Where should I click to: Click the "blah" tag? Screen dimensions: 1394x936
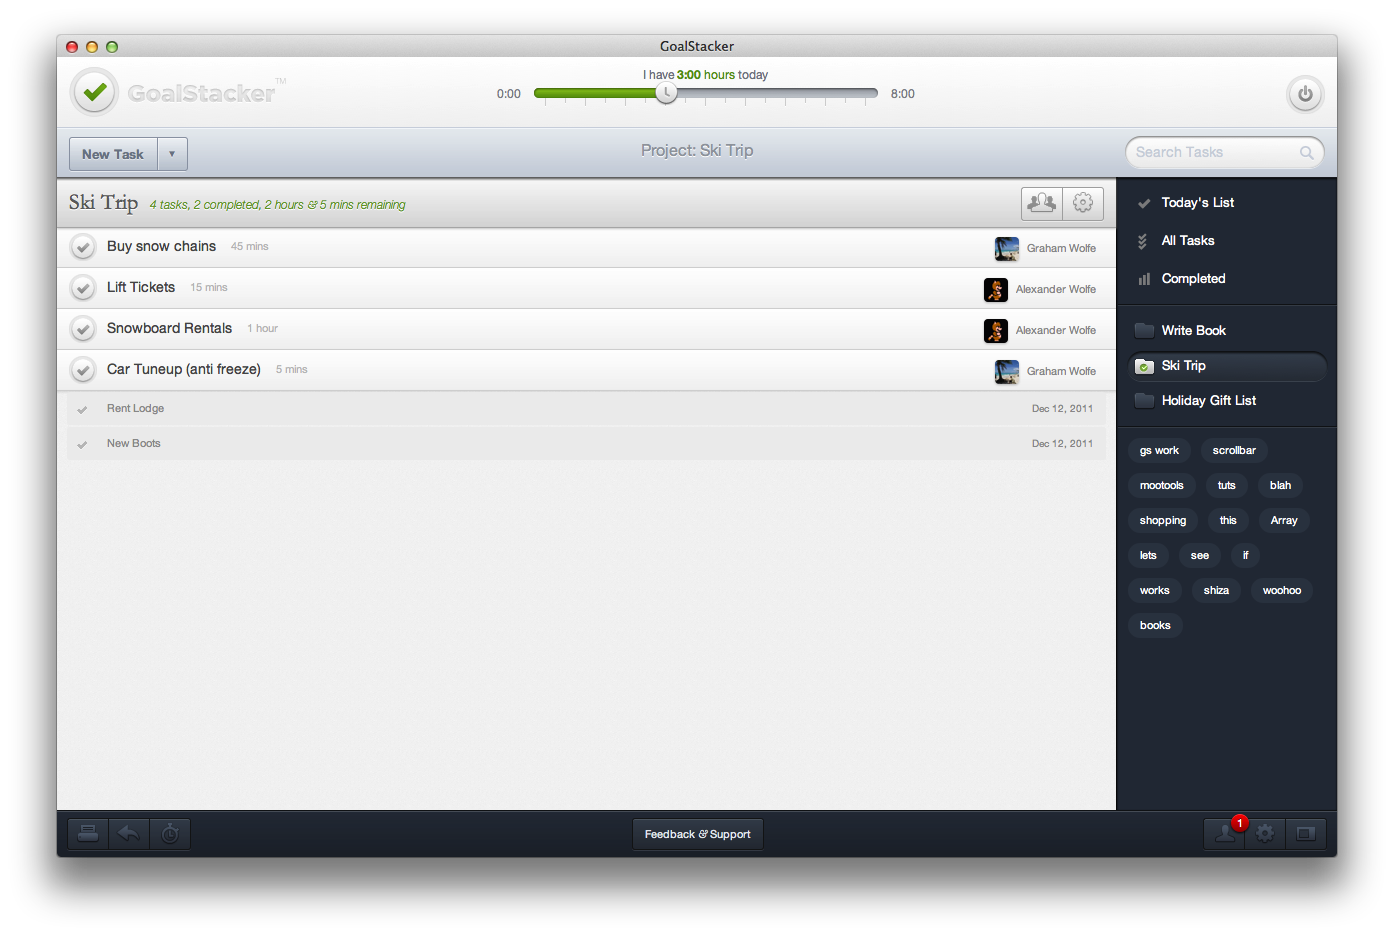coord(1280,485)
